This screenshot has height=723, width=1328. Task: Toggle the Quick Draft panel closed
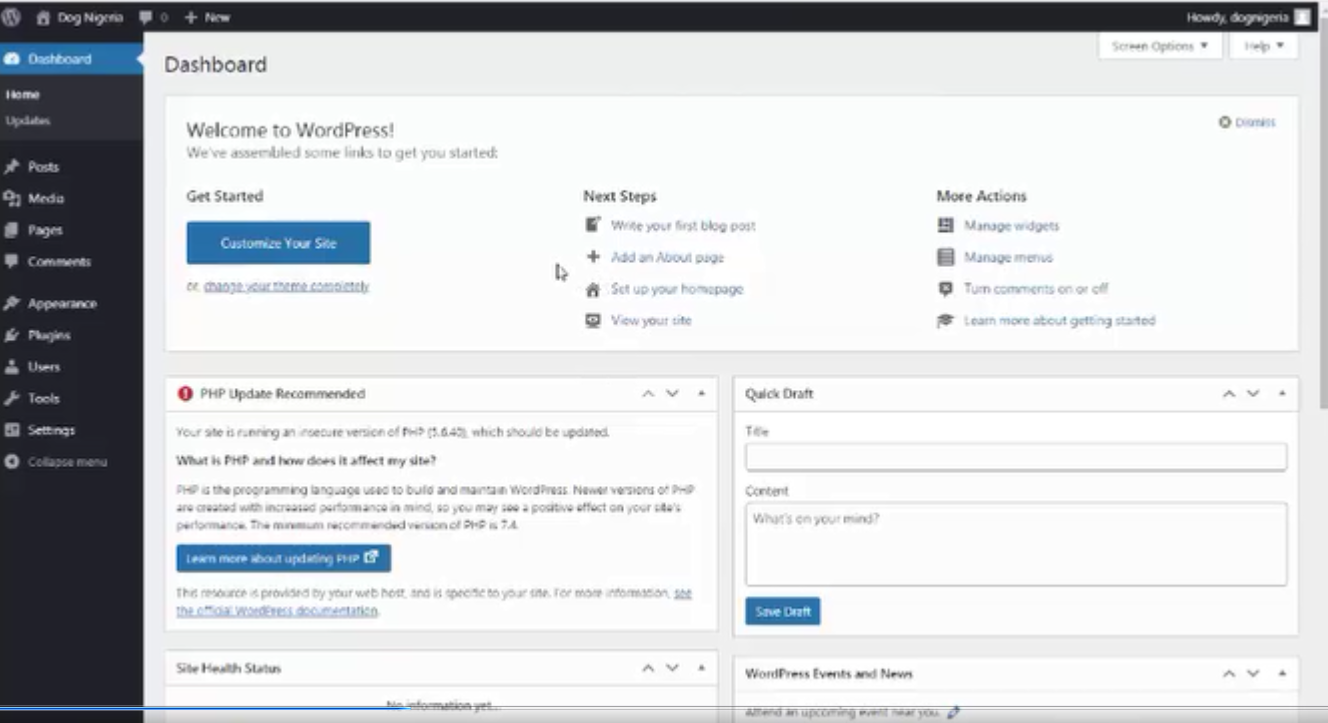point(1282,394)
